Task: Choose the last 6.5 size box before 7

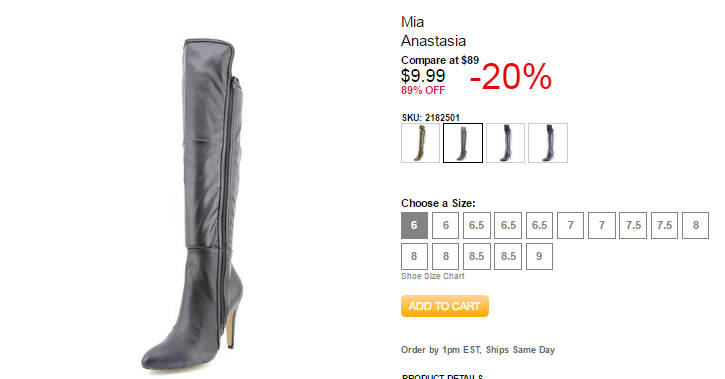Action: [539, 226]
